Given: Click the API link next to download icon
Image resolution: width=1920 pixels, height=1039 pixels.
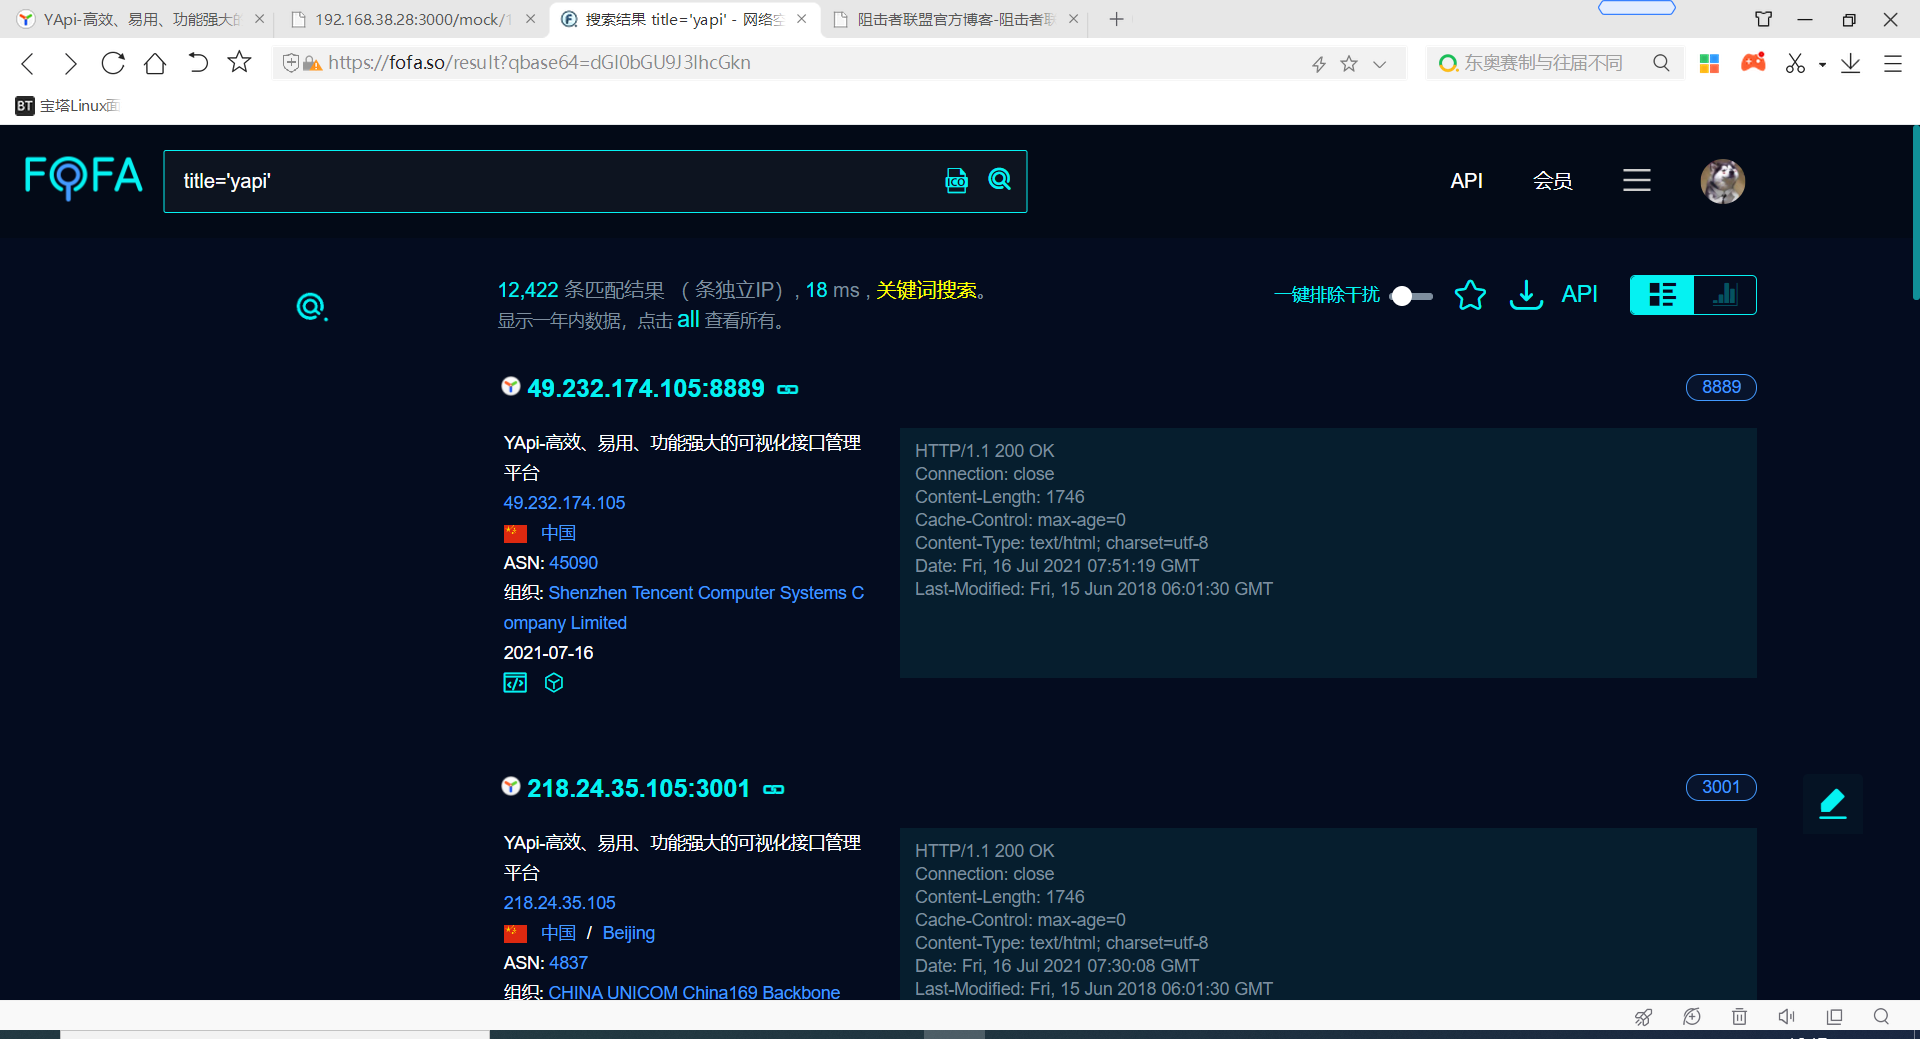Looking at the screenshot, I should click(x=1579, y=294).
